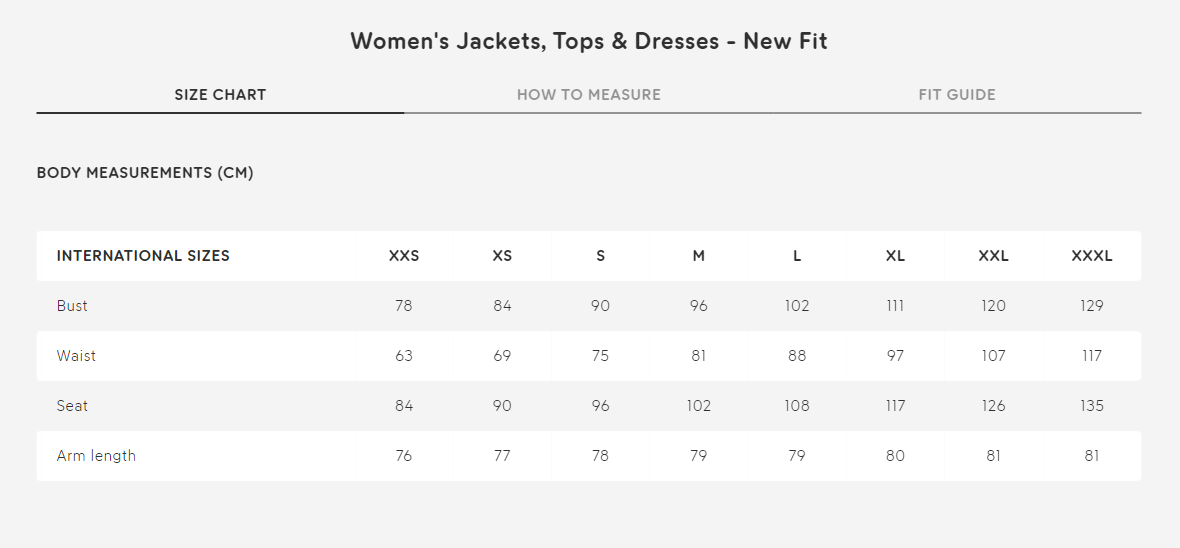Click the L size column header

pos(797,256)
